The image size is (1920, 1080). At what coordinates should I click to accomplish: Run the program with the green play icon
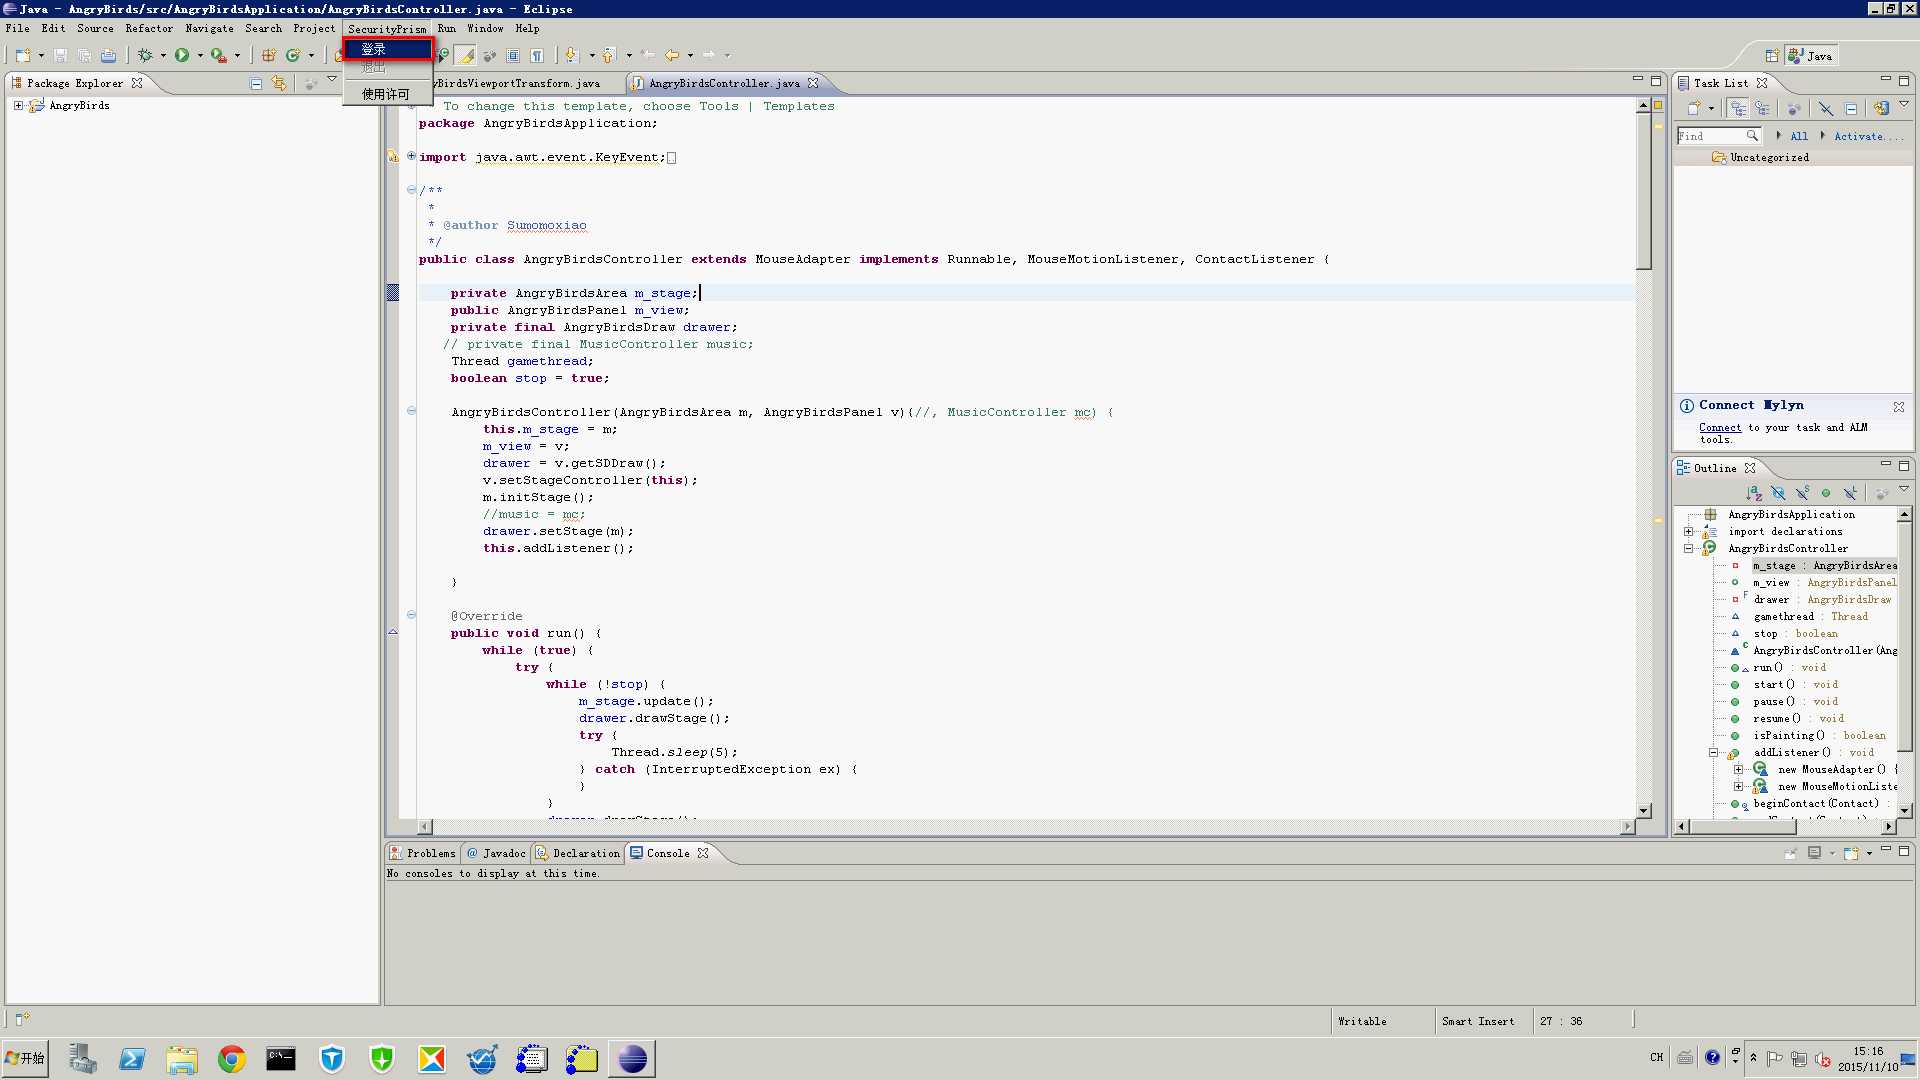[182, 56]
